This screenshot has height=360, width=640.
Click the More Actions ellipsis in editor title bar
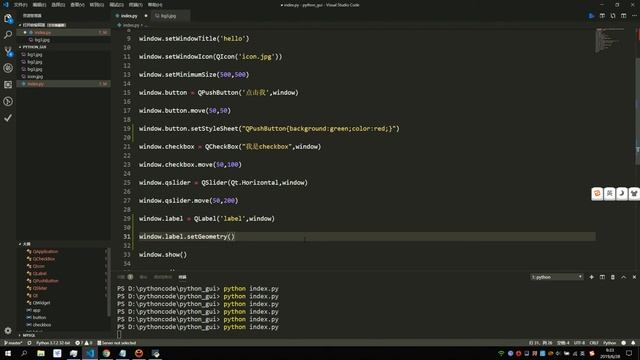tap(634, 16)
